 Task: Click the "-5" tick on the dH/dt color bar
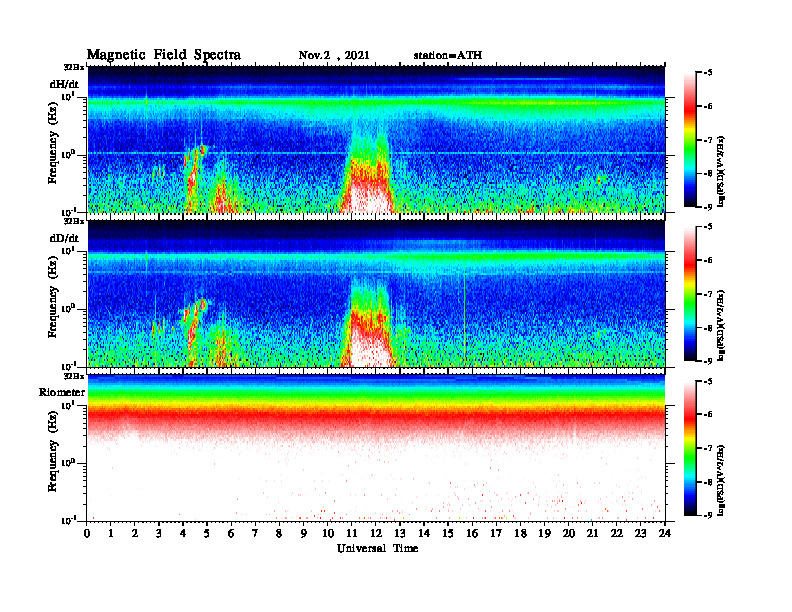pyautogui.click(x=708, y=73)
